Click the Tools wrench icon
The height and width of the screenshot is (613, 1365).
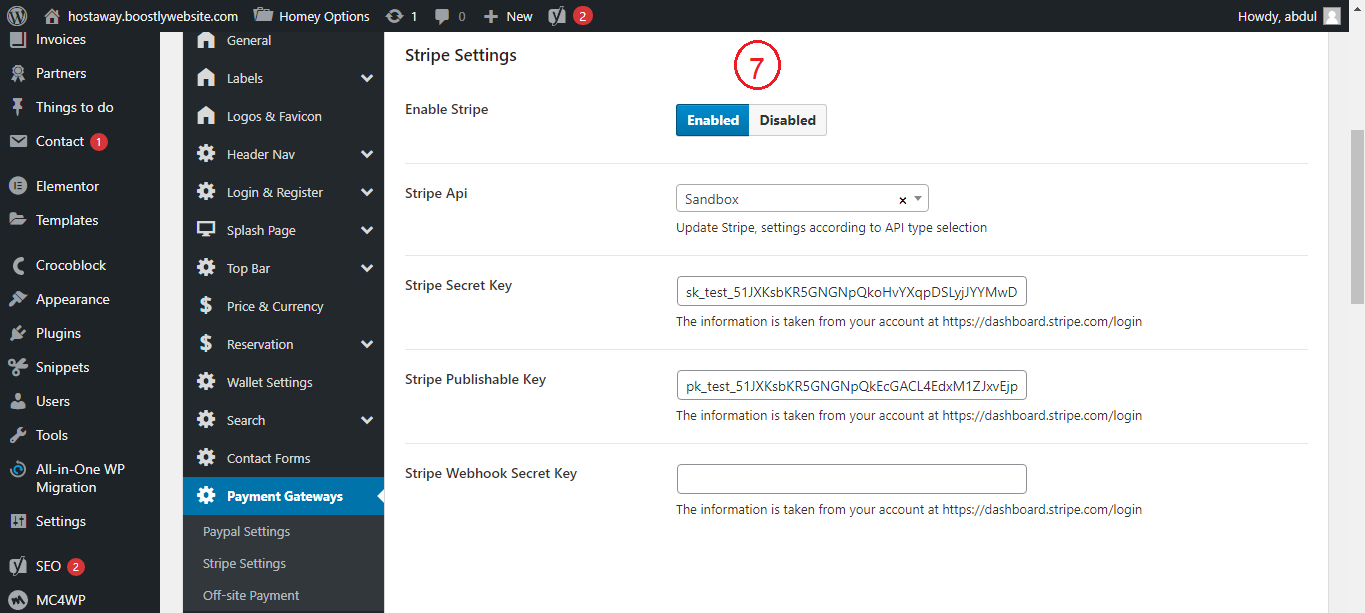pyautogui.click(x=17, y=435)
